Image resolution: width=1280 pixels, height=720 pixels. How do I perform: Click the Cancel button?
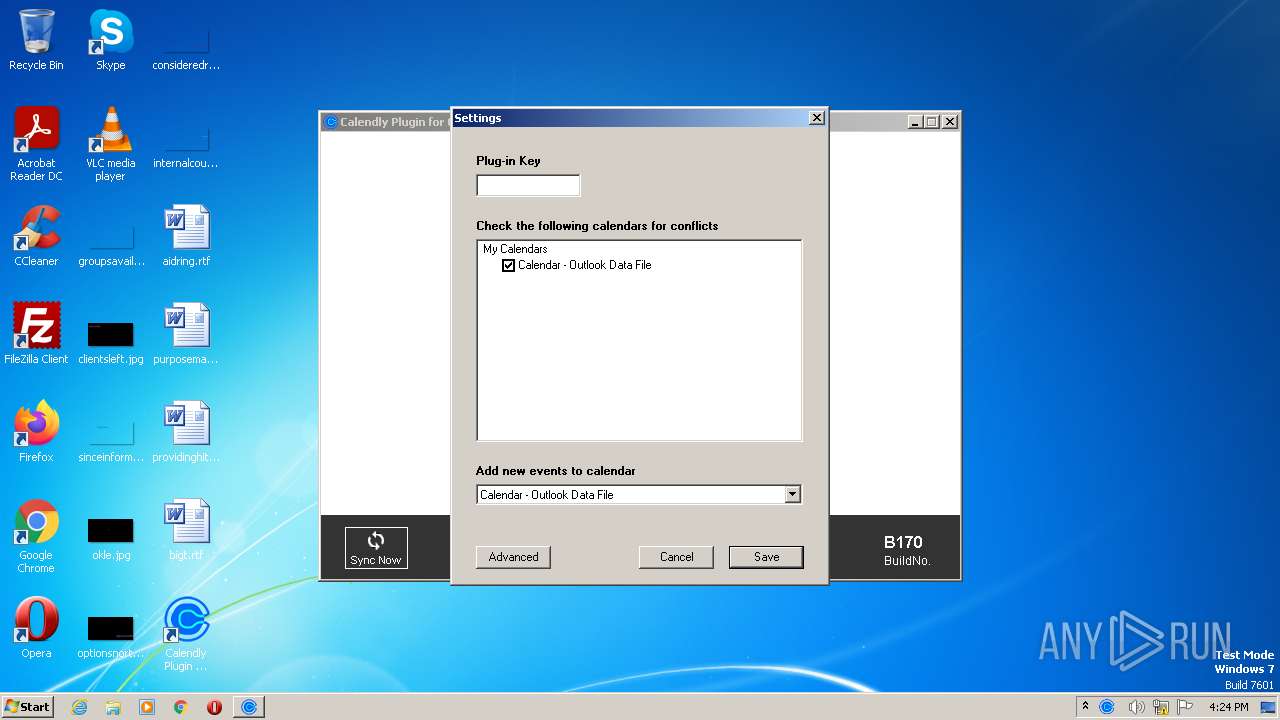(676, 557)
